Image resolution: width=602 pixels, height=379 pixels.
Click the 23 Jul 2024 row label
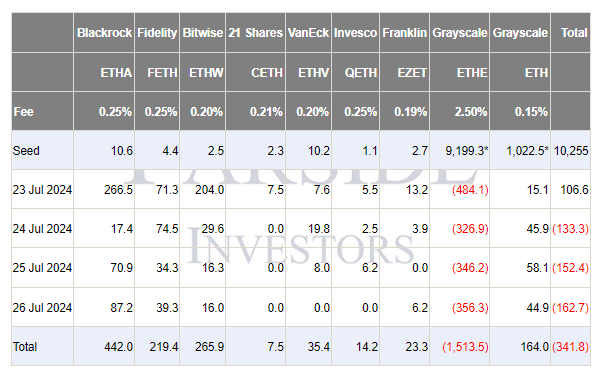42,189
